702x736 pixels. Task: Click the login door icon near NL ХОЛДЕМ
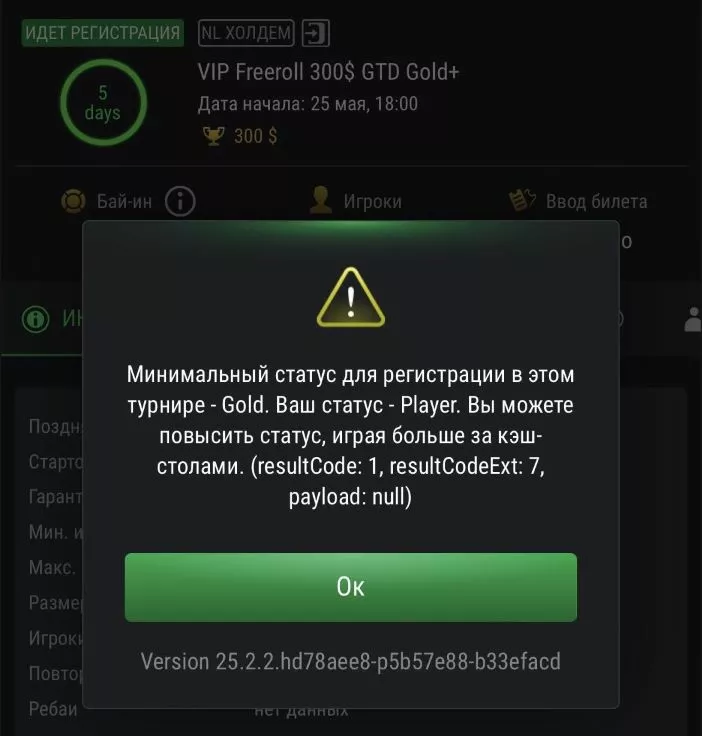pyautogui.click(x=315, y=33)
